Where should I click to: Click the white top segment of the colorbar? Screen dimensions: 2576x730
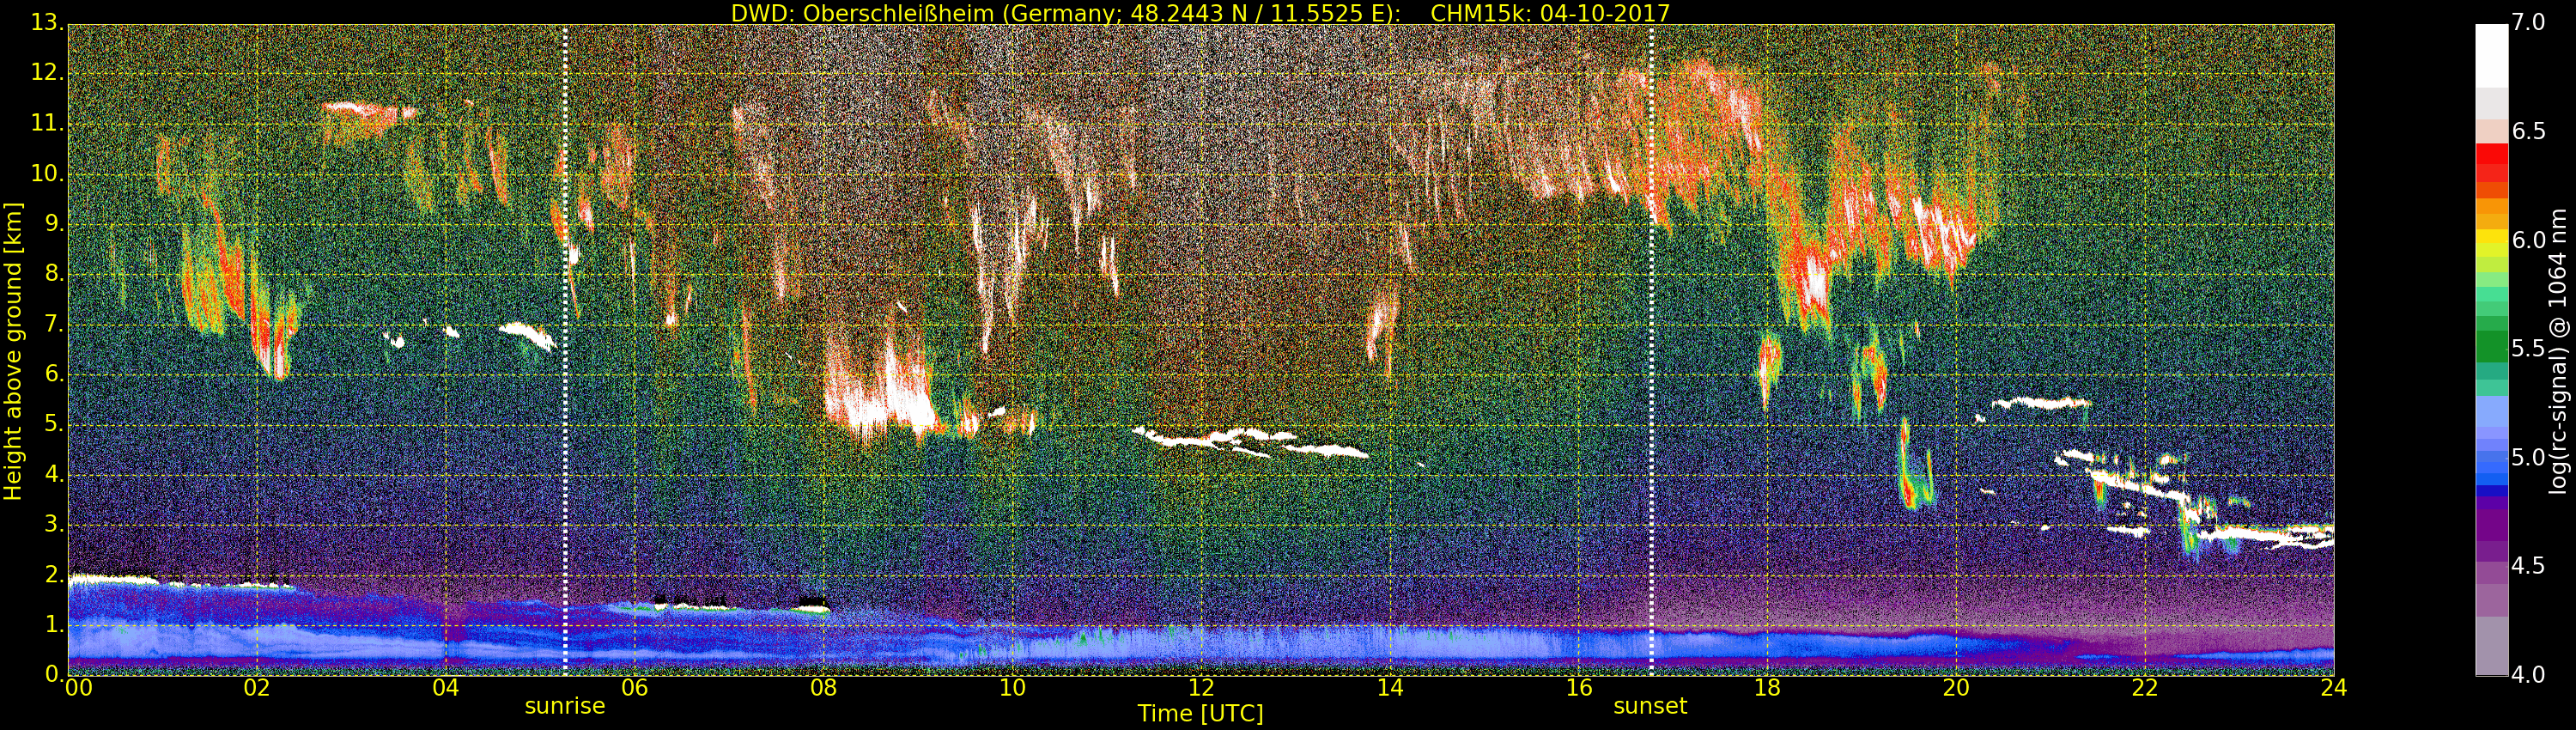tap(2491, 56)
